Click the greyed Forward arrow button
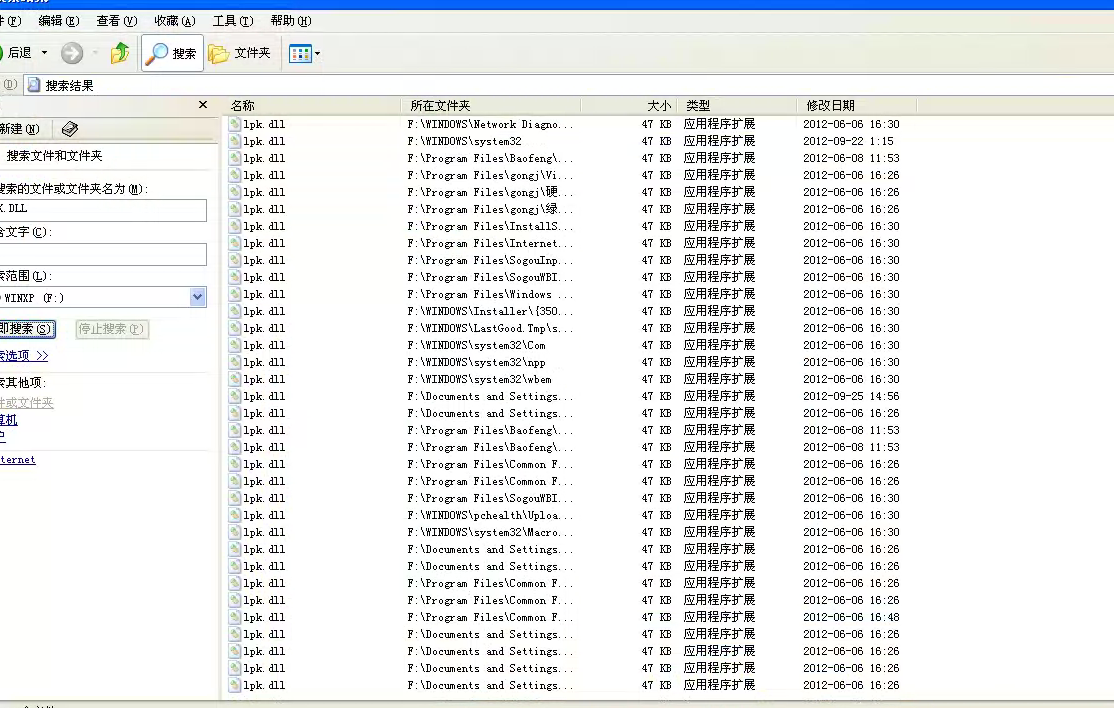The height and width of the screenshot is (708, 1114). click(72, 53)
